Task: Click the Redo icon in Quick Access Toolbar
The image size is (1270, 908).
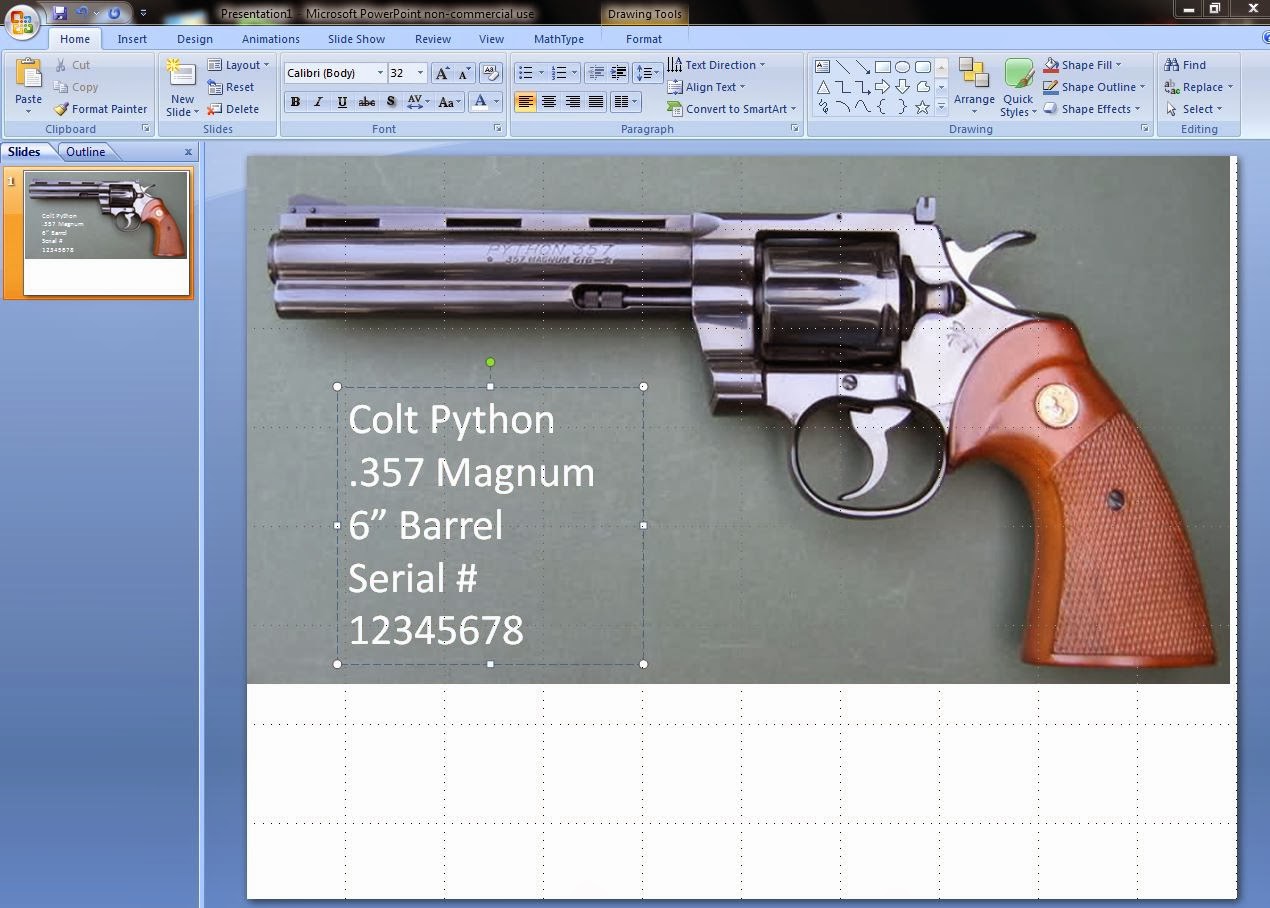Action: tap(114, 13)
